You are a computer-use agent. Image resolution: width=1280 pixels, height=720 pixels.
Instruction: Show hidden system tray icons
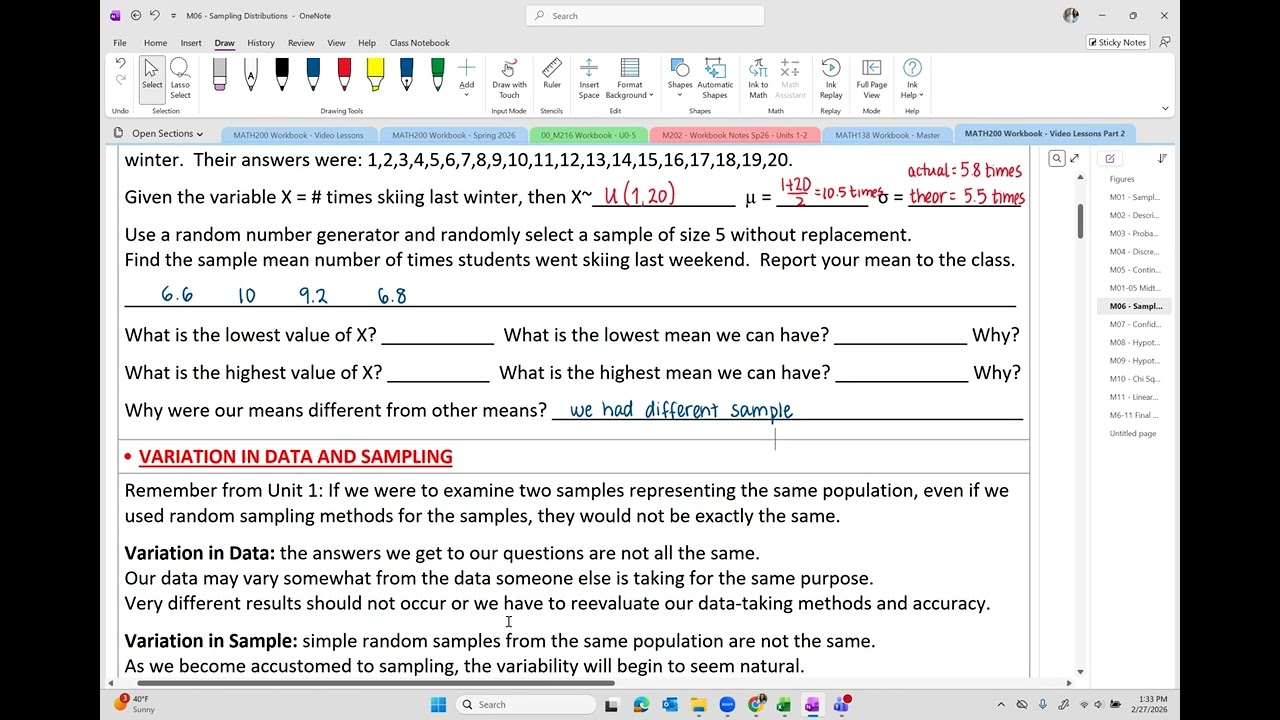(1001, 705)
